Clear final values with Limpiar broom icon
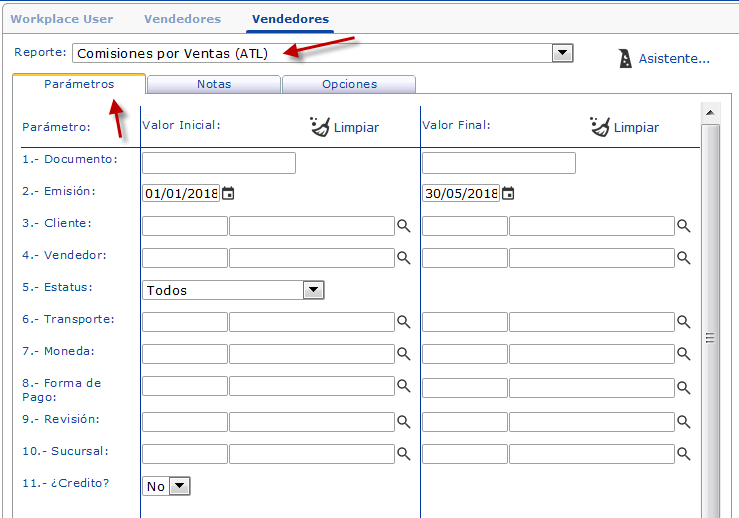Viewport: 739px width, 518px height. [600, 127]
